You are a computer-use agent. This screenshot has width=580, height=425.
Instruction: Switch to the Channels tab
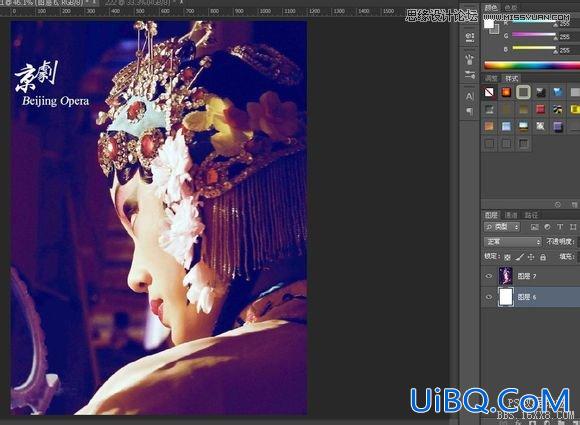point(511,215)
